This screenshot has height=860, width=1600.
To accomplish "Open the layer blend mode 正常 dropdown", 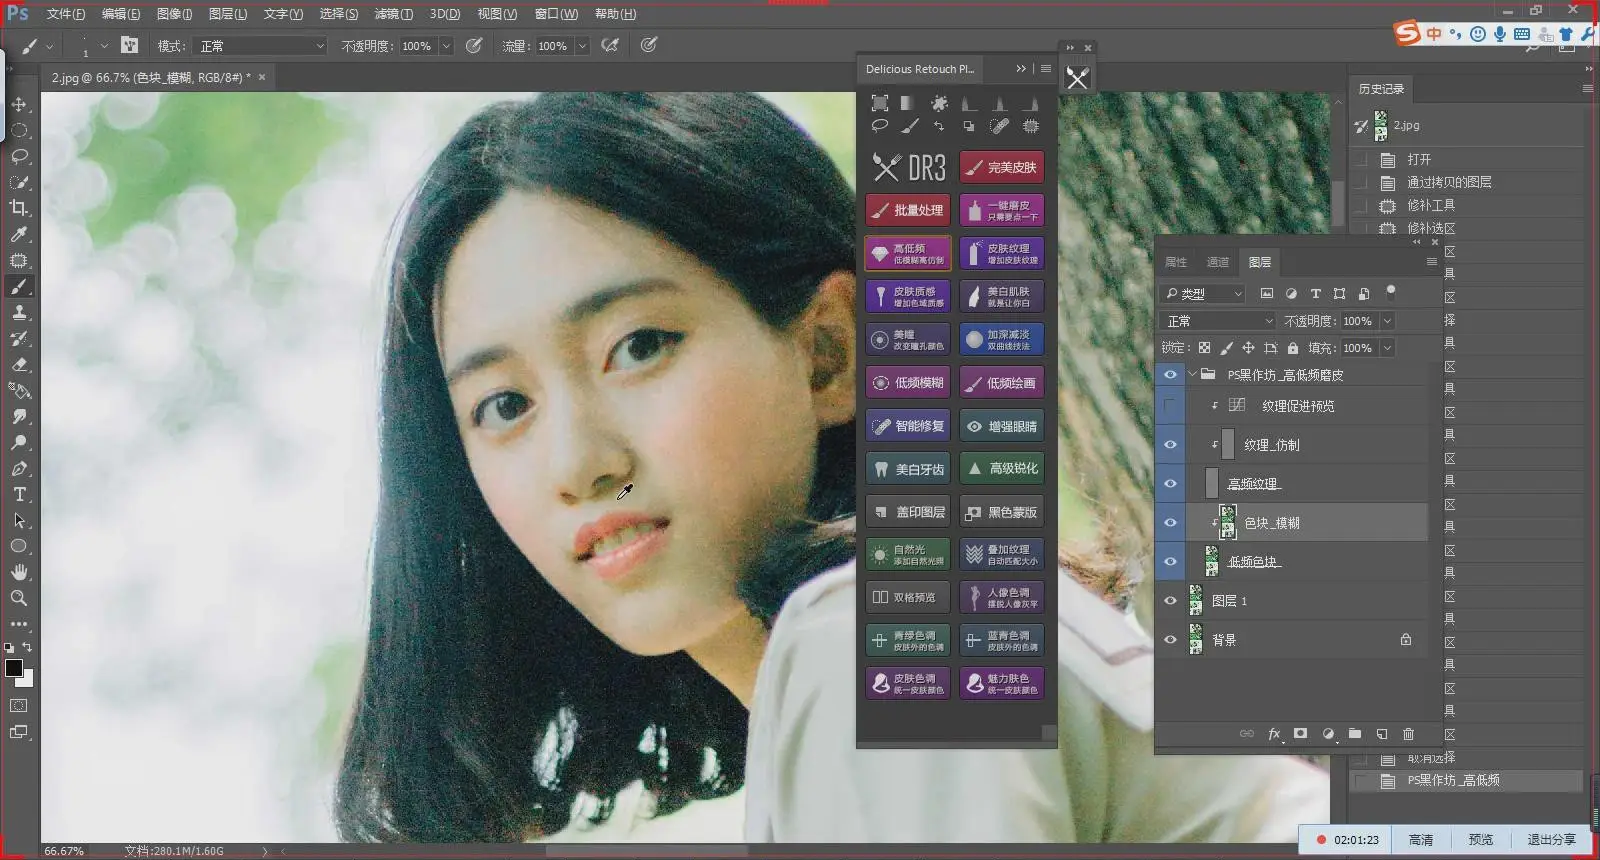I will 1219,321.
